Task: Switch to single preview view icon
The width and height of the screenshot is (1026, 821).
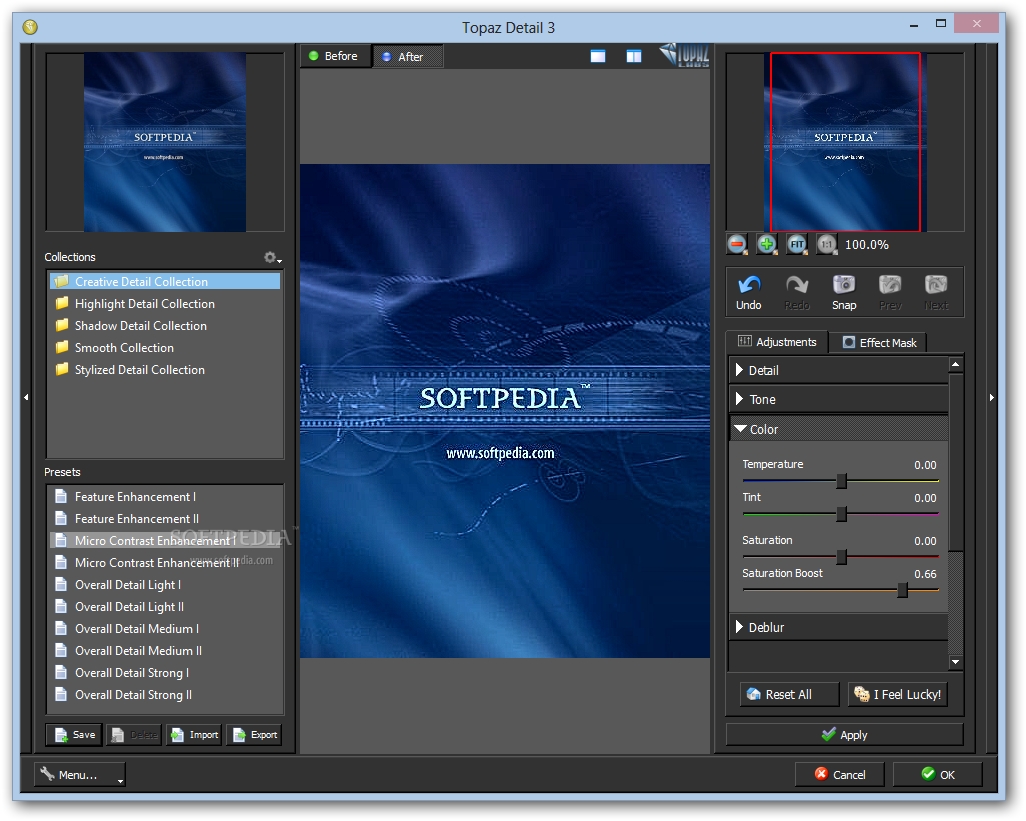Action: [598, 56]
